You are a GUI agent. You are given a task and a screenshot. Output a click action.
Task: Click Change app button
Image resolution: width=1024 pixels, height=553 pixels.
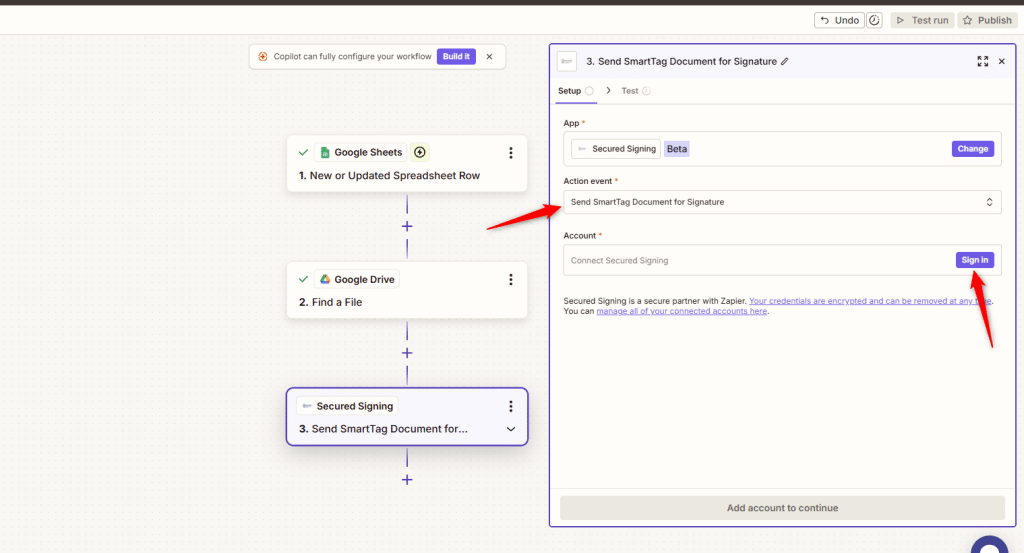pos(972,149)
